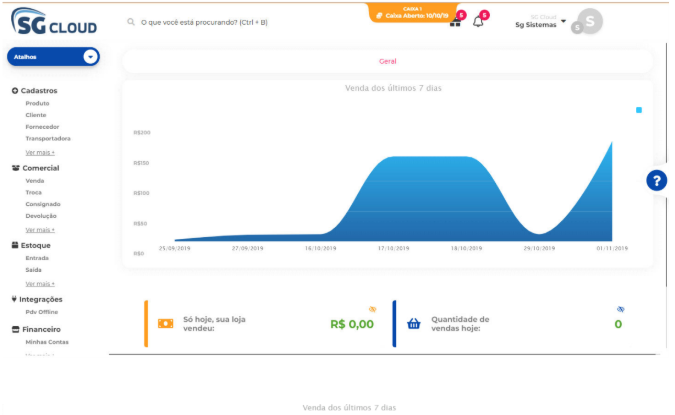This screenshot has width=675, height=415.
Task: Click the large user avatar with S
Action: coord(590,21)
